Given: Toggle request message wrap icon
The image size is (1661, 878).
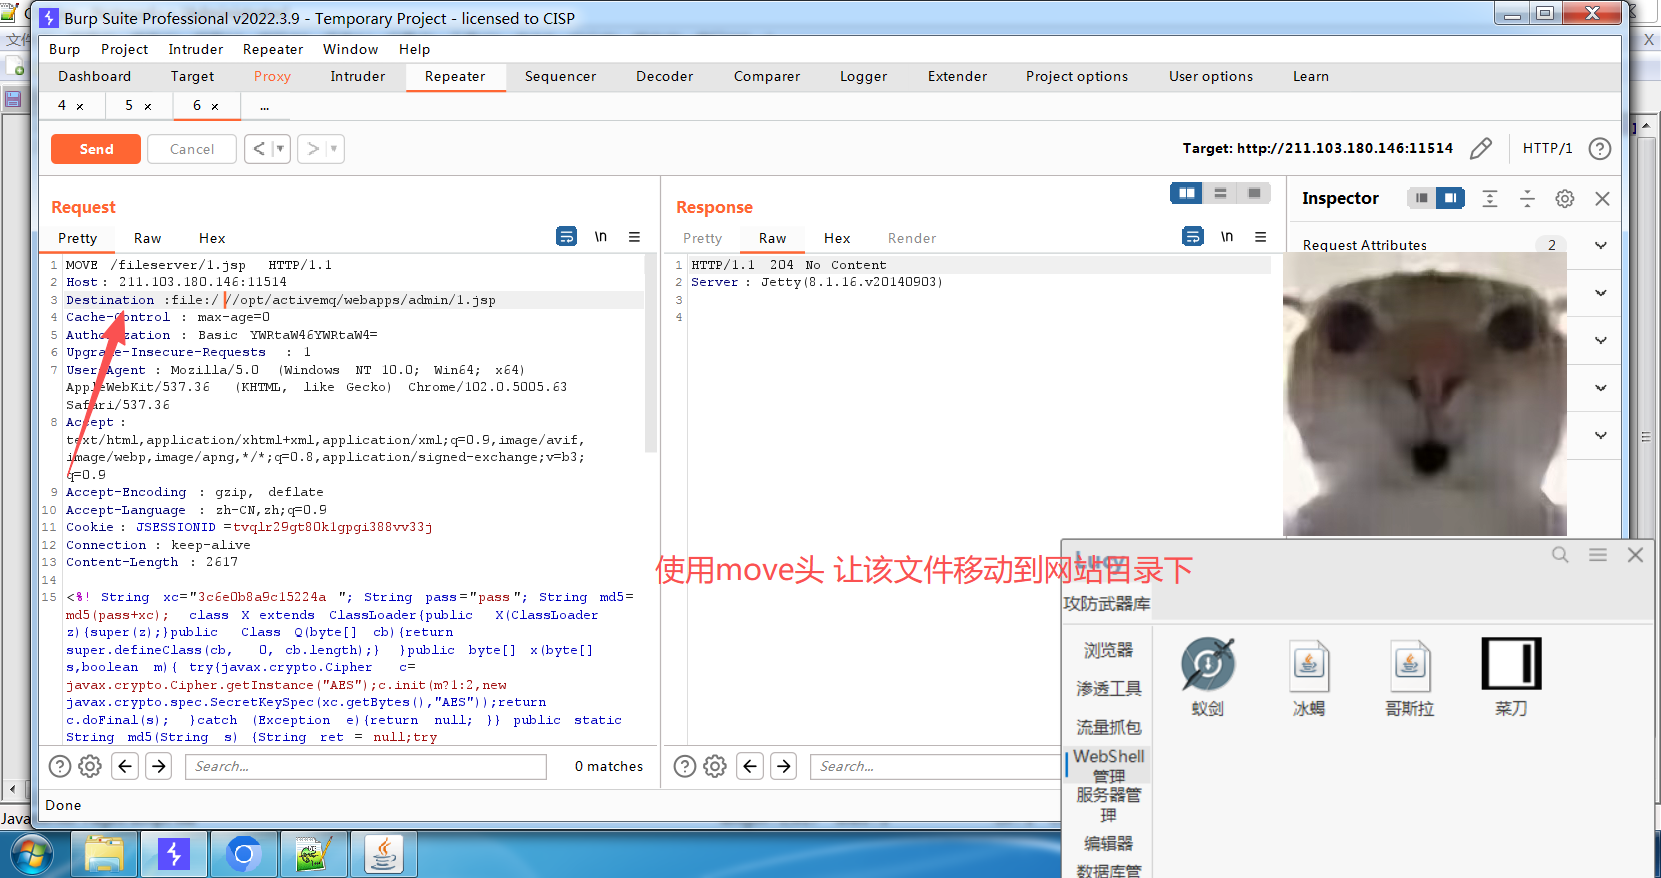Looking at the screenshot, I should pyautogui.click(x=566, y=237).
